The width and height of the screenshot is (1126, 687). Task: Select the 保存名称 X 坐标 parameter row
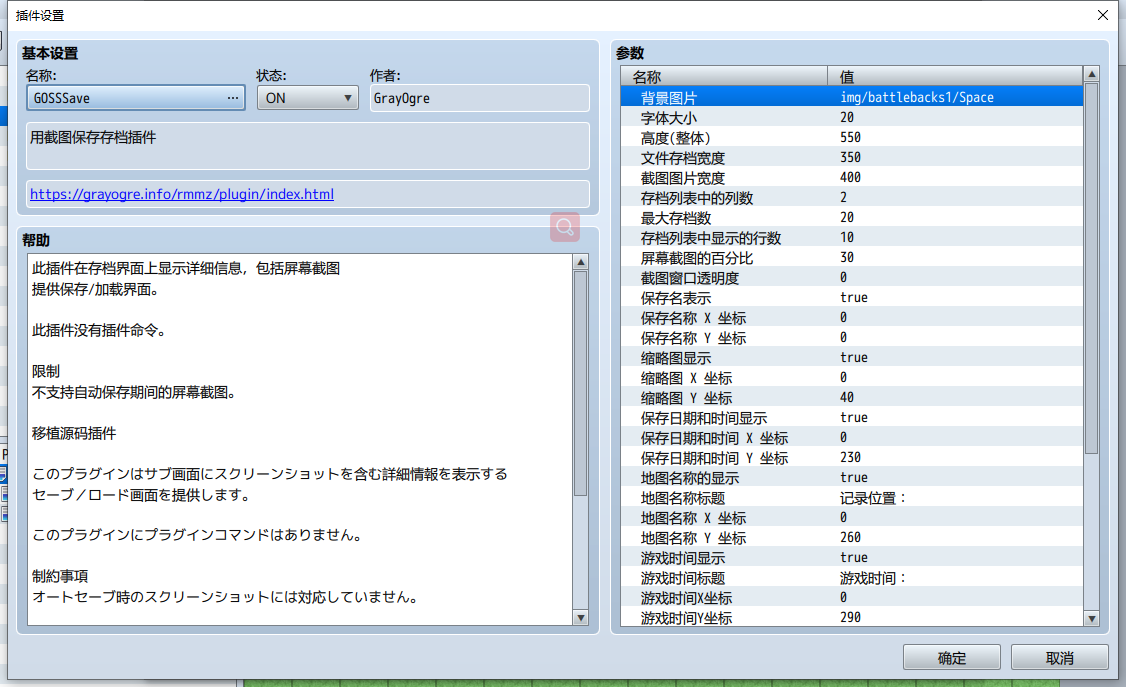(852, 317)
